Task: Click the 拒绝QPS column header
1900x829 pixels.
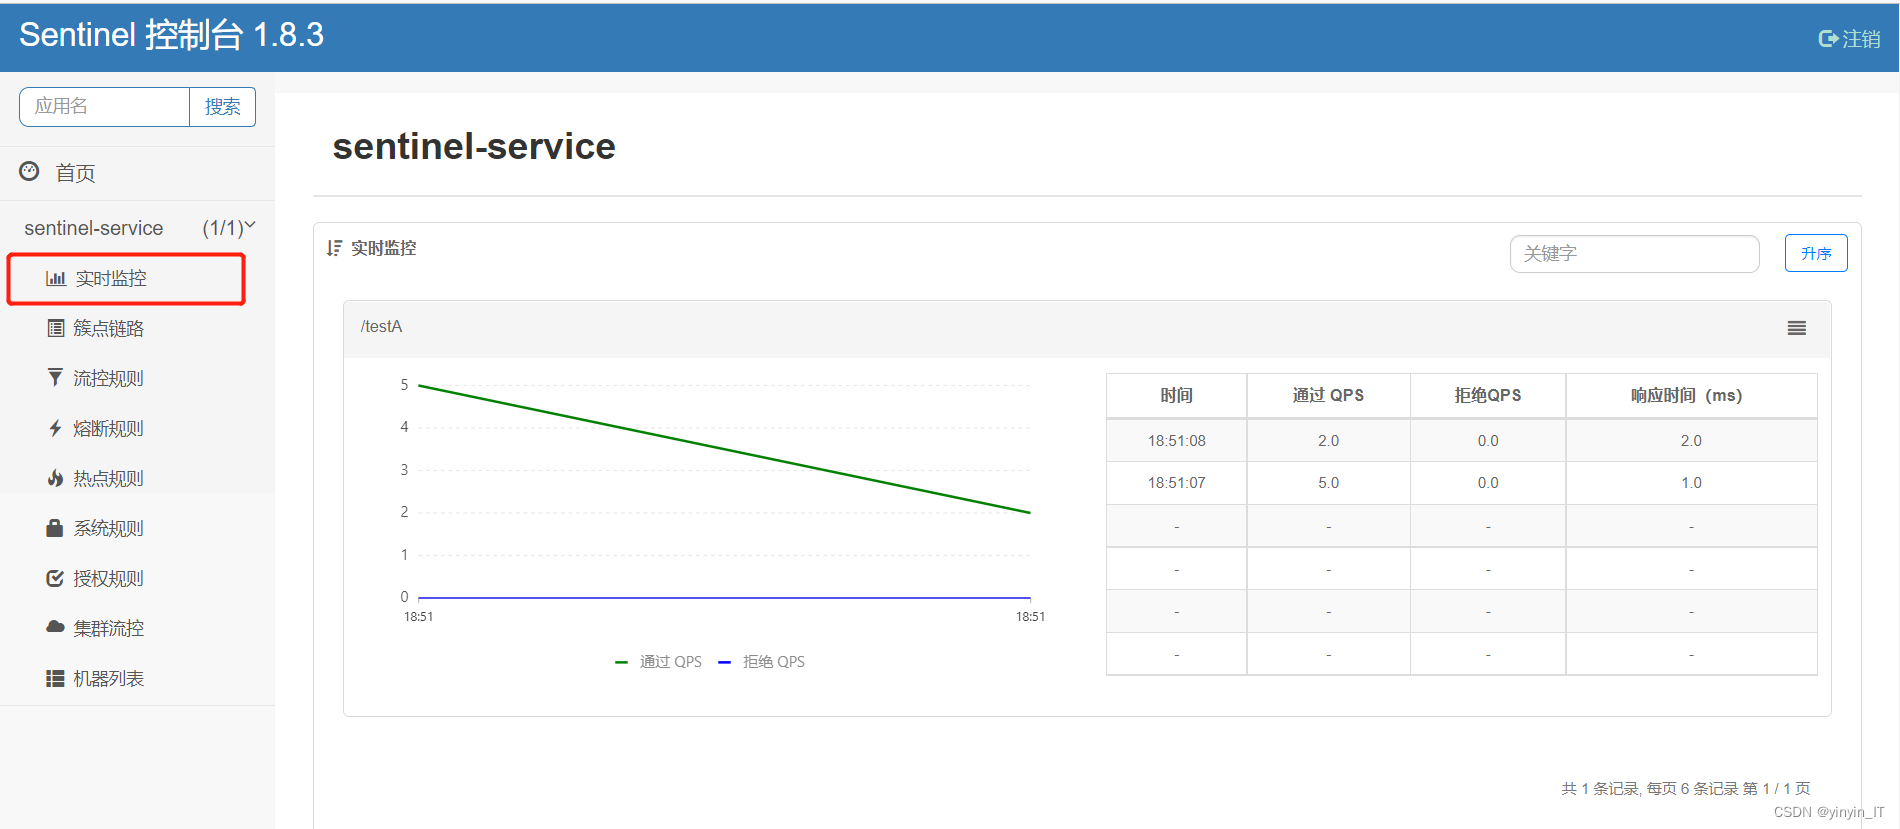Action: [x=1488, y=395]
